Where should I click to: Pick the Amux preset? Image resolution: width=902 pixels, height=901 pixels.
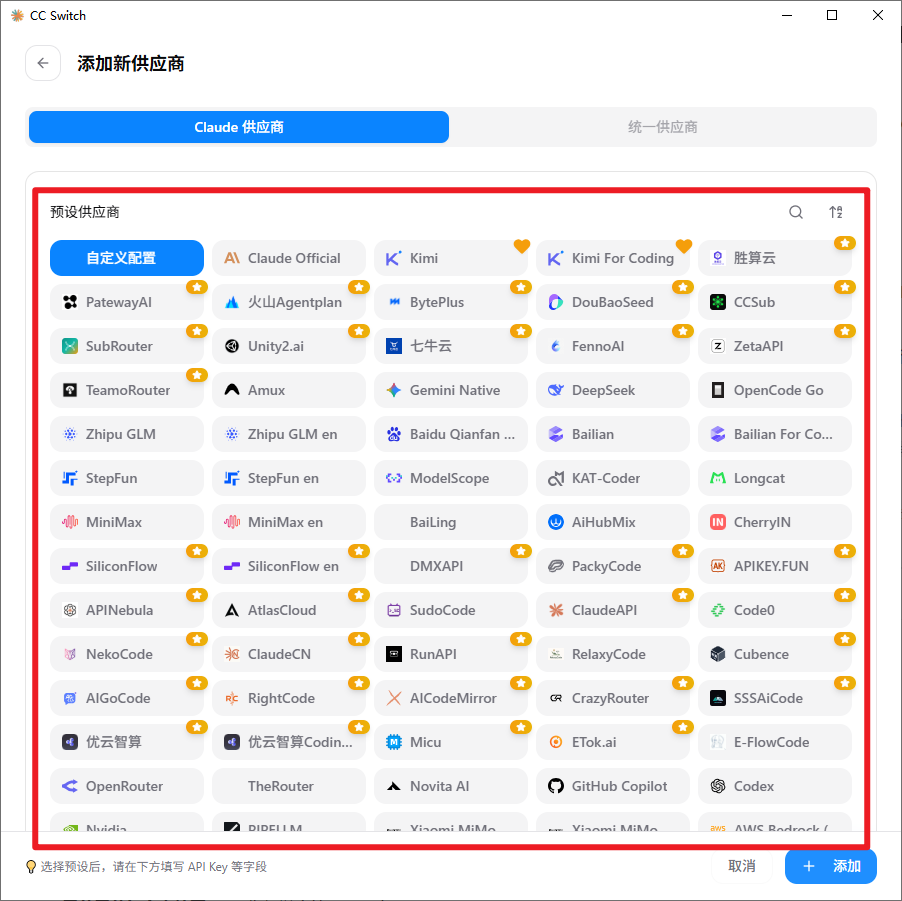click(x=289, y=390)
